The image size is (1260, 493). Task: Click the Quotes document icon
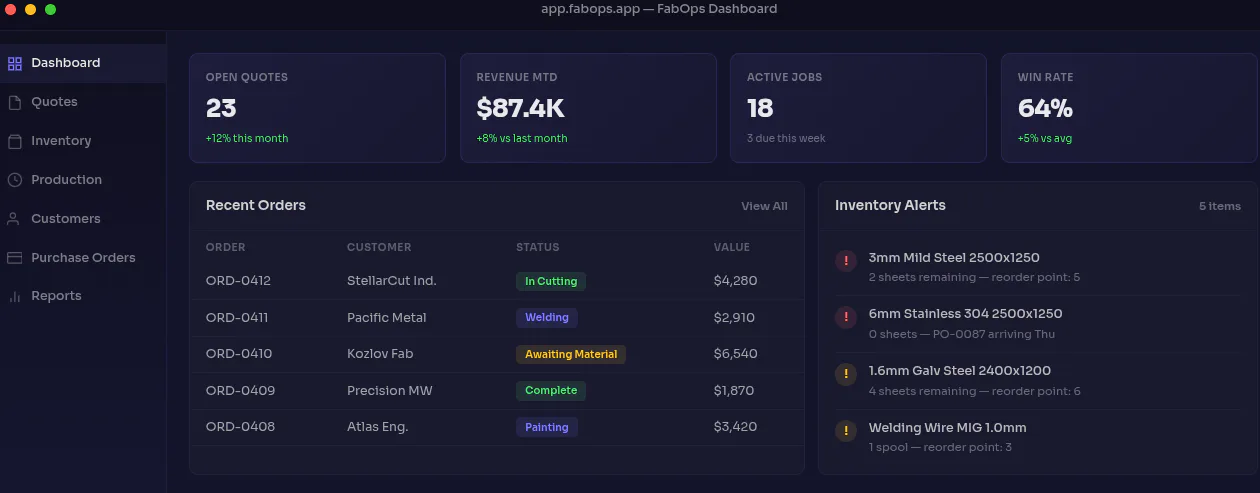(15, 102)
